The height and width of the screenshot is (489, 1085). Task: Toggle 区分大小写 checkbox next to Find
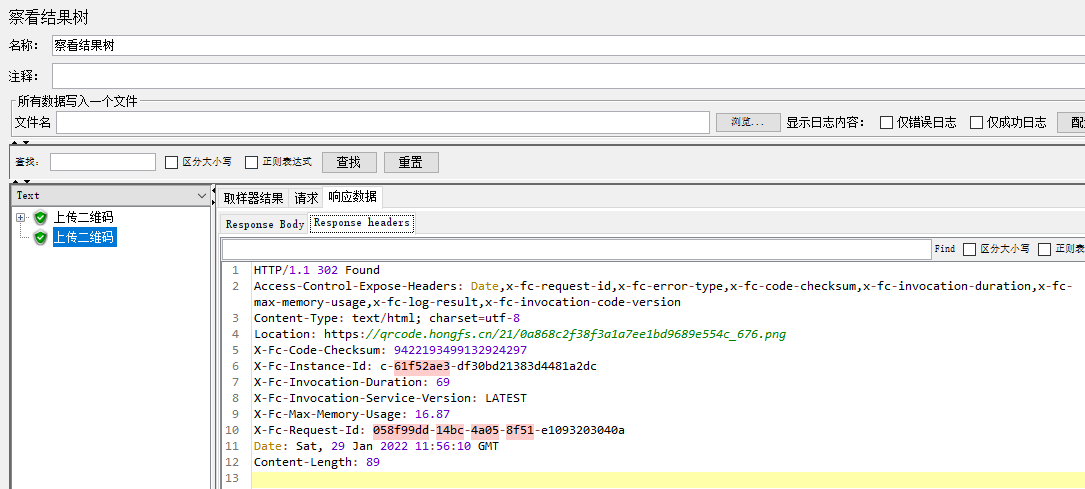coord(969,249)
